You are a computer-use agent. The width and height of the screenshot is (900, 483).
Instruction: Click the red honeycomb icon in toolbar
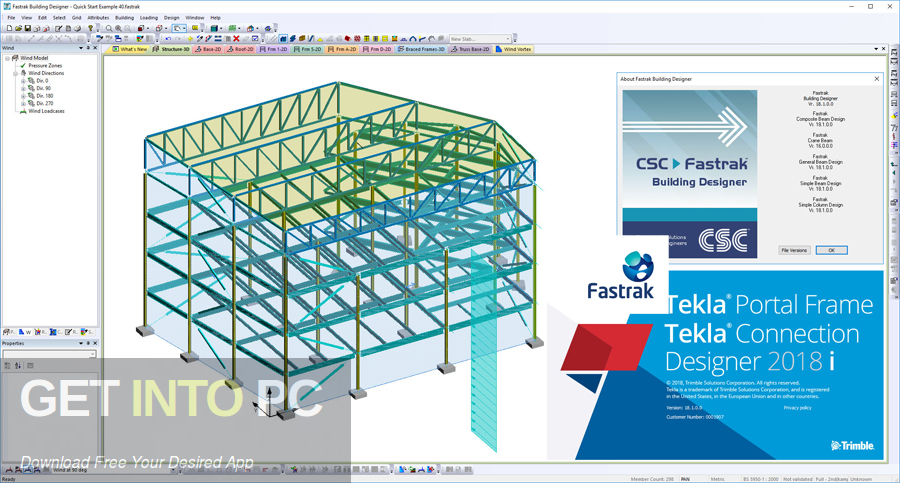[357, 39]
